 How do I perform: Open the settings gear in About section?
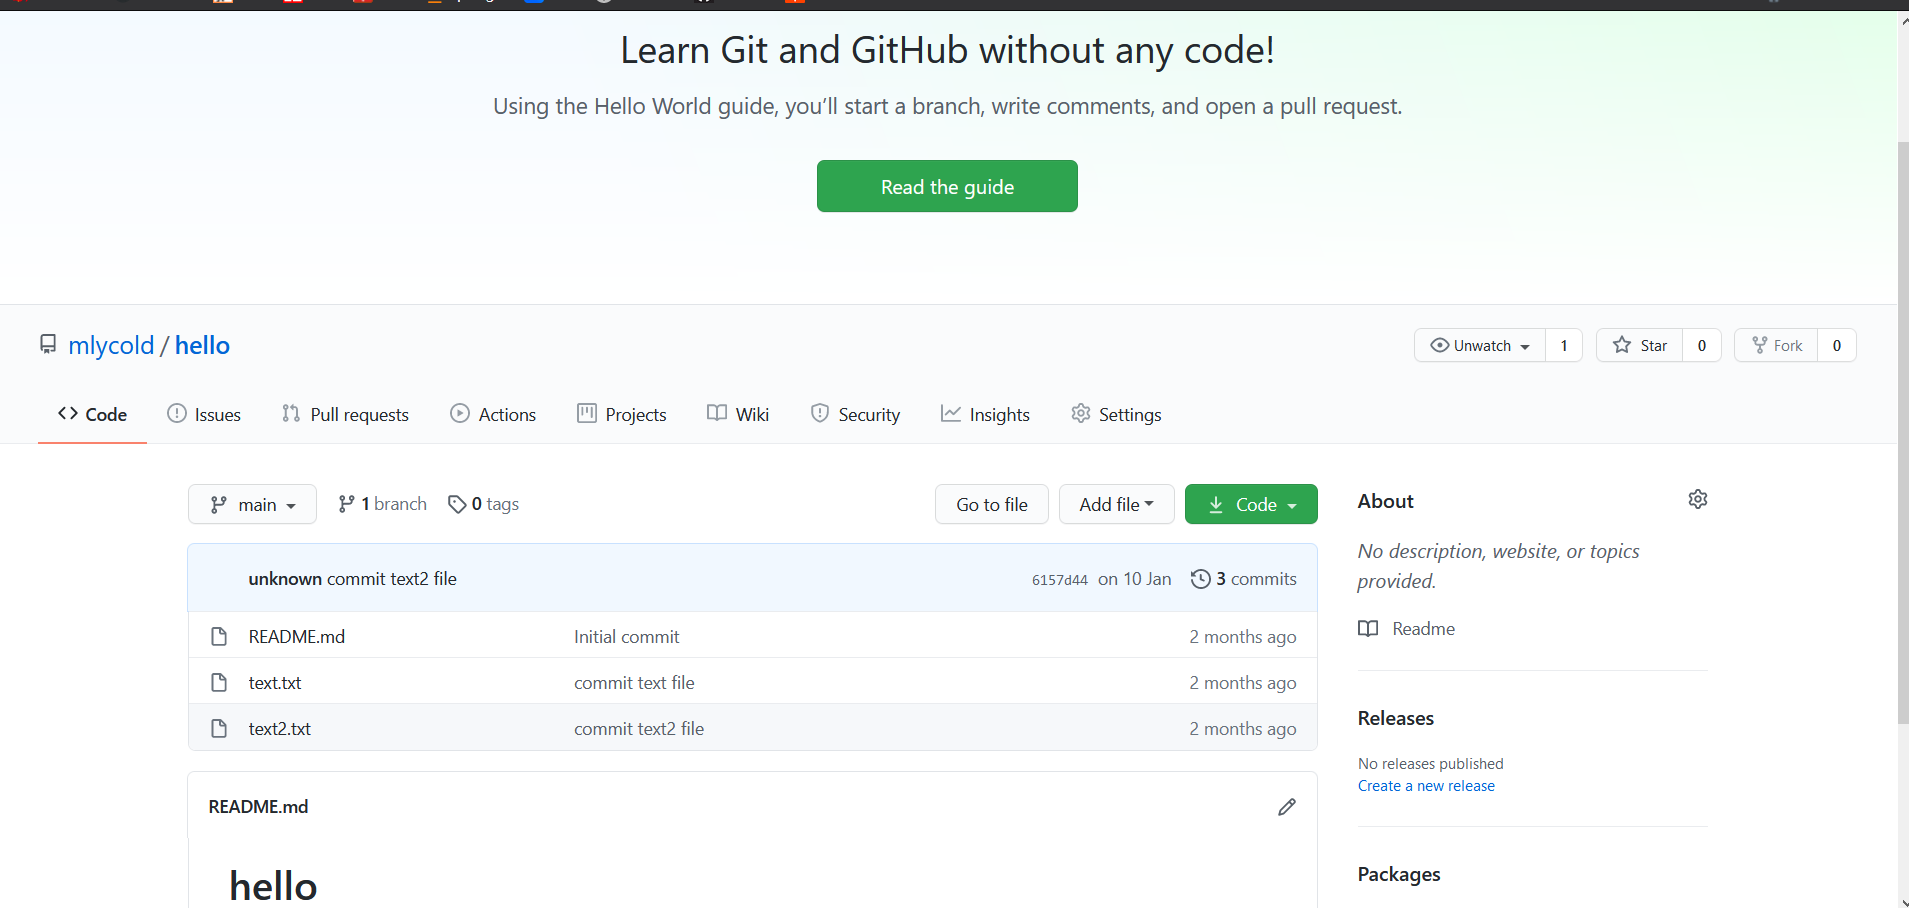1697,499
